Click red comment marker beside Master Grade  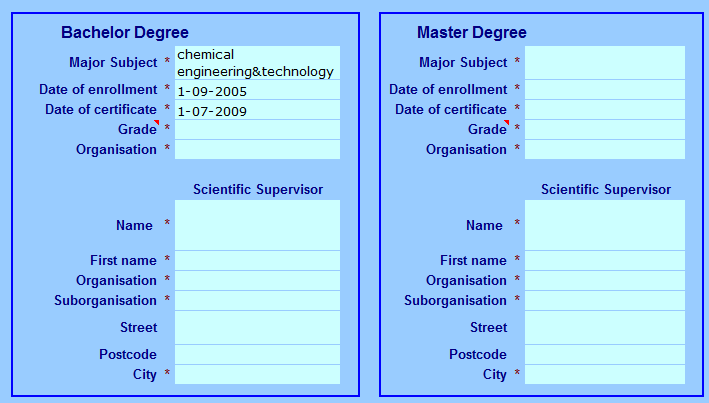click(507, 123)
